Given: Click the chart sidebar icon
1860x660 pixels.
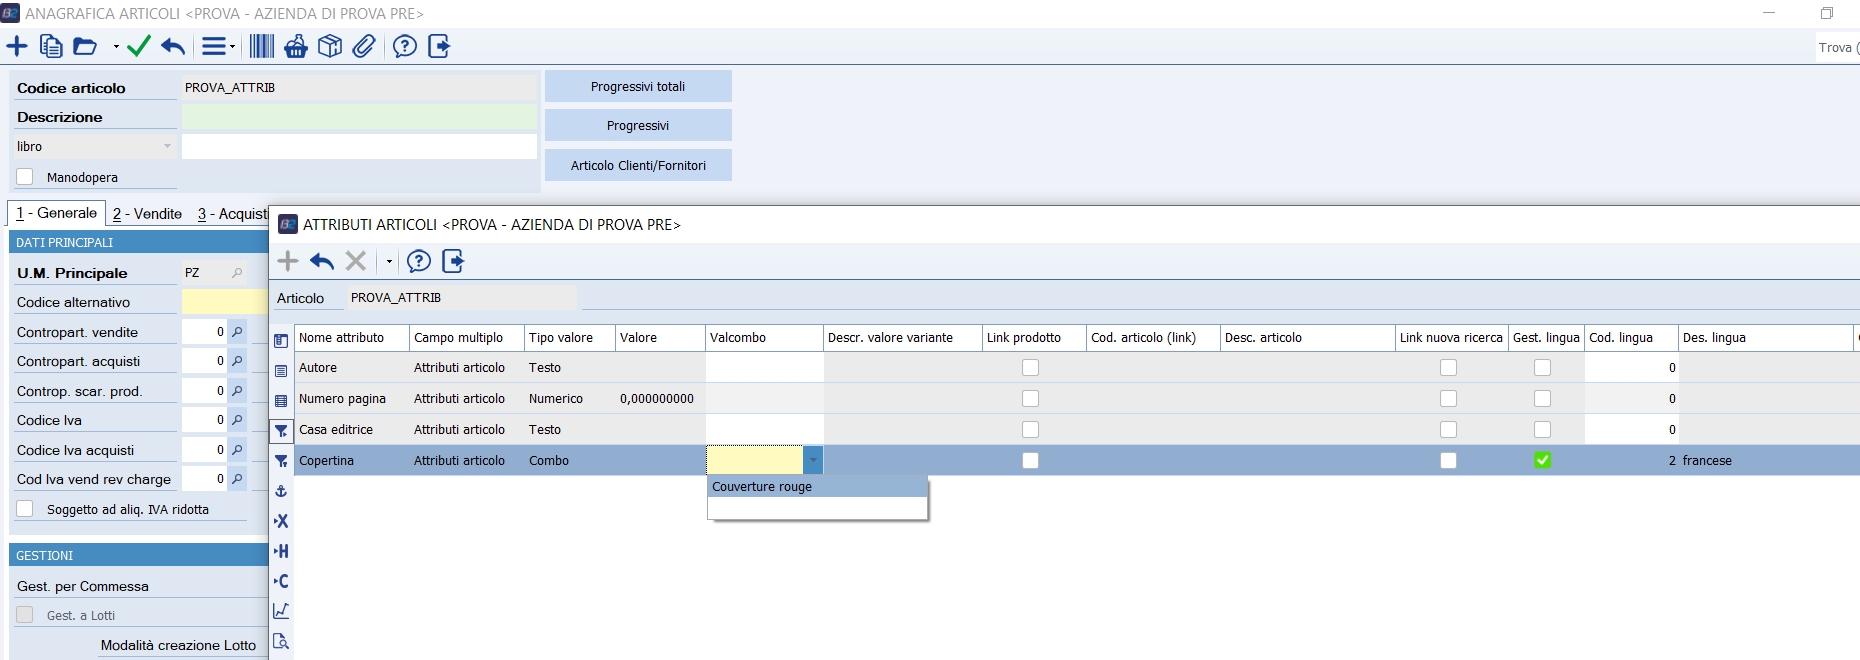Looking at the screenshot, I should click(281, 611).
